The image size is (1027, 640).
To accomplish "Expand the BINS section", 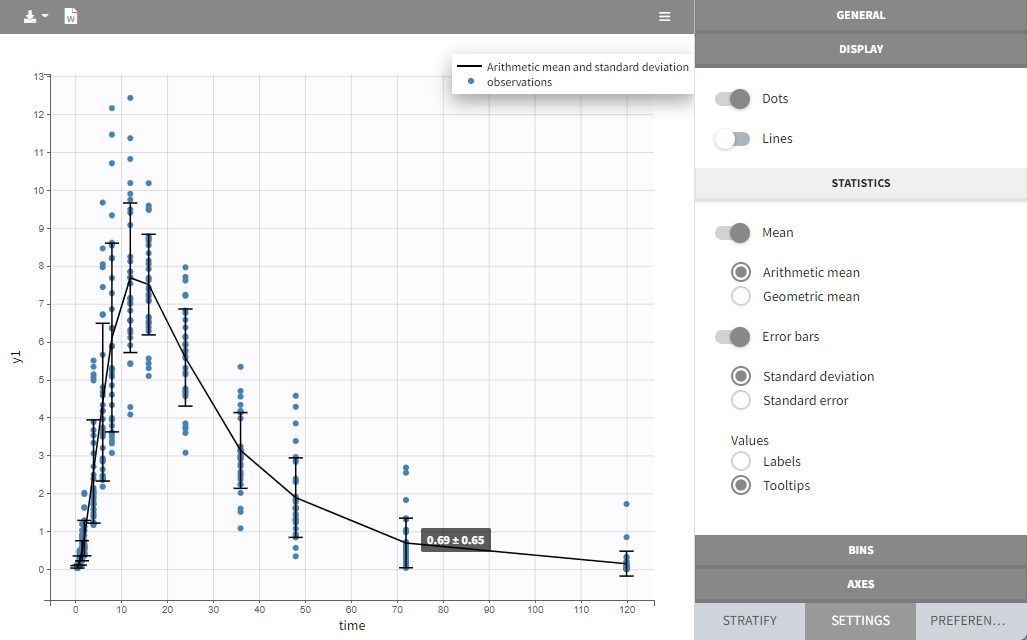I will coord(860,550).
